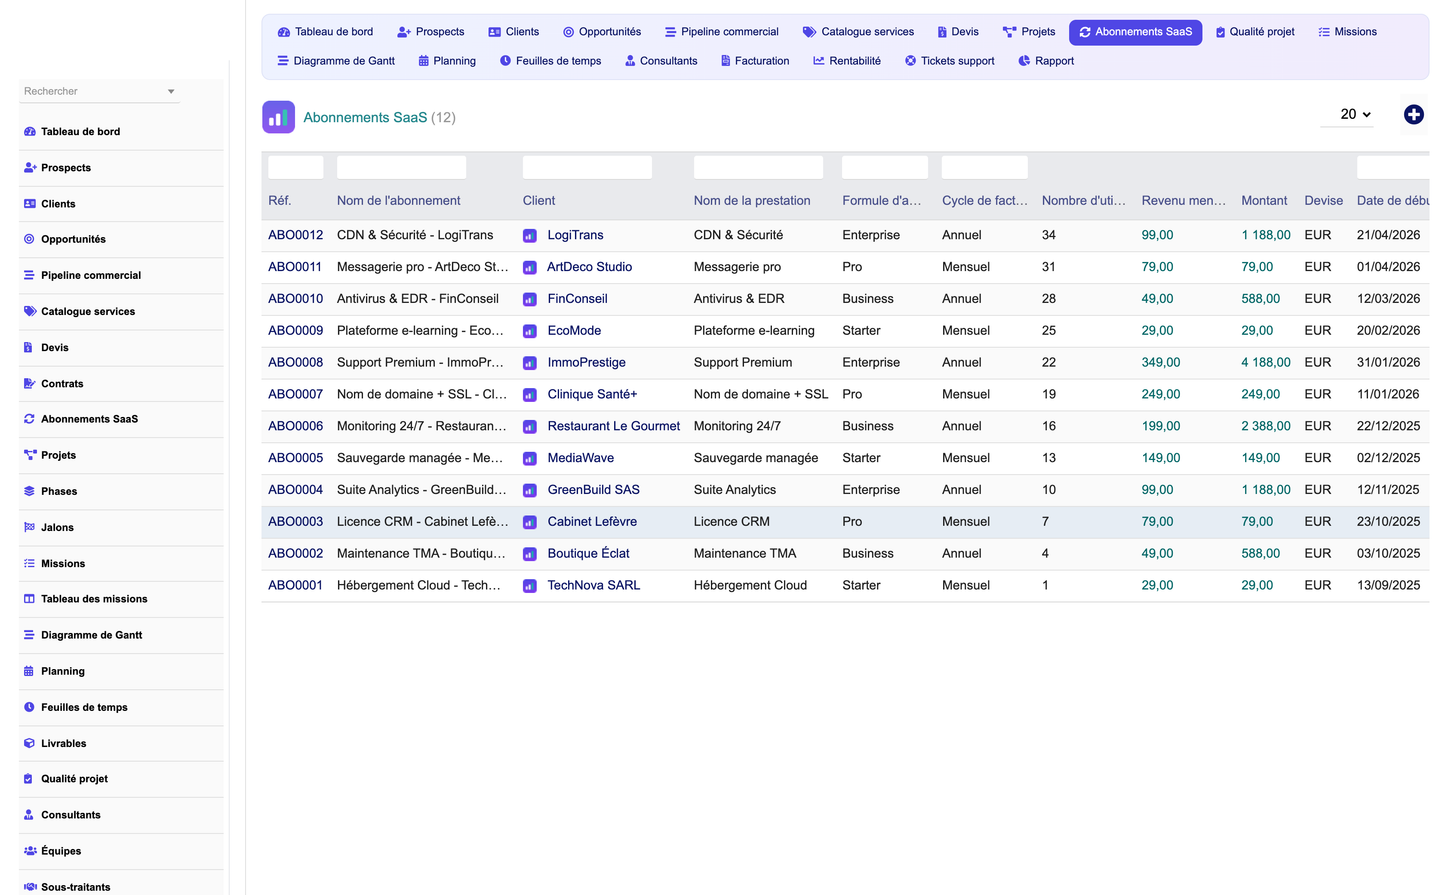Image resolution: width=1445 pixels, height=895 pixels.
Task: Click the client icon beside TechNova SARL
Action: point(530,586)
